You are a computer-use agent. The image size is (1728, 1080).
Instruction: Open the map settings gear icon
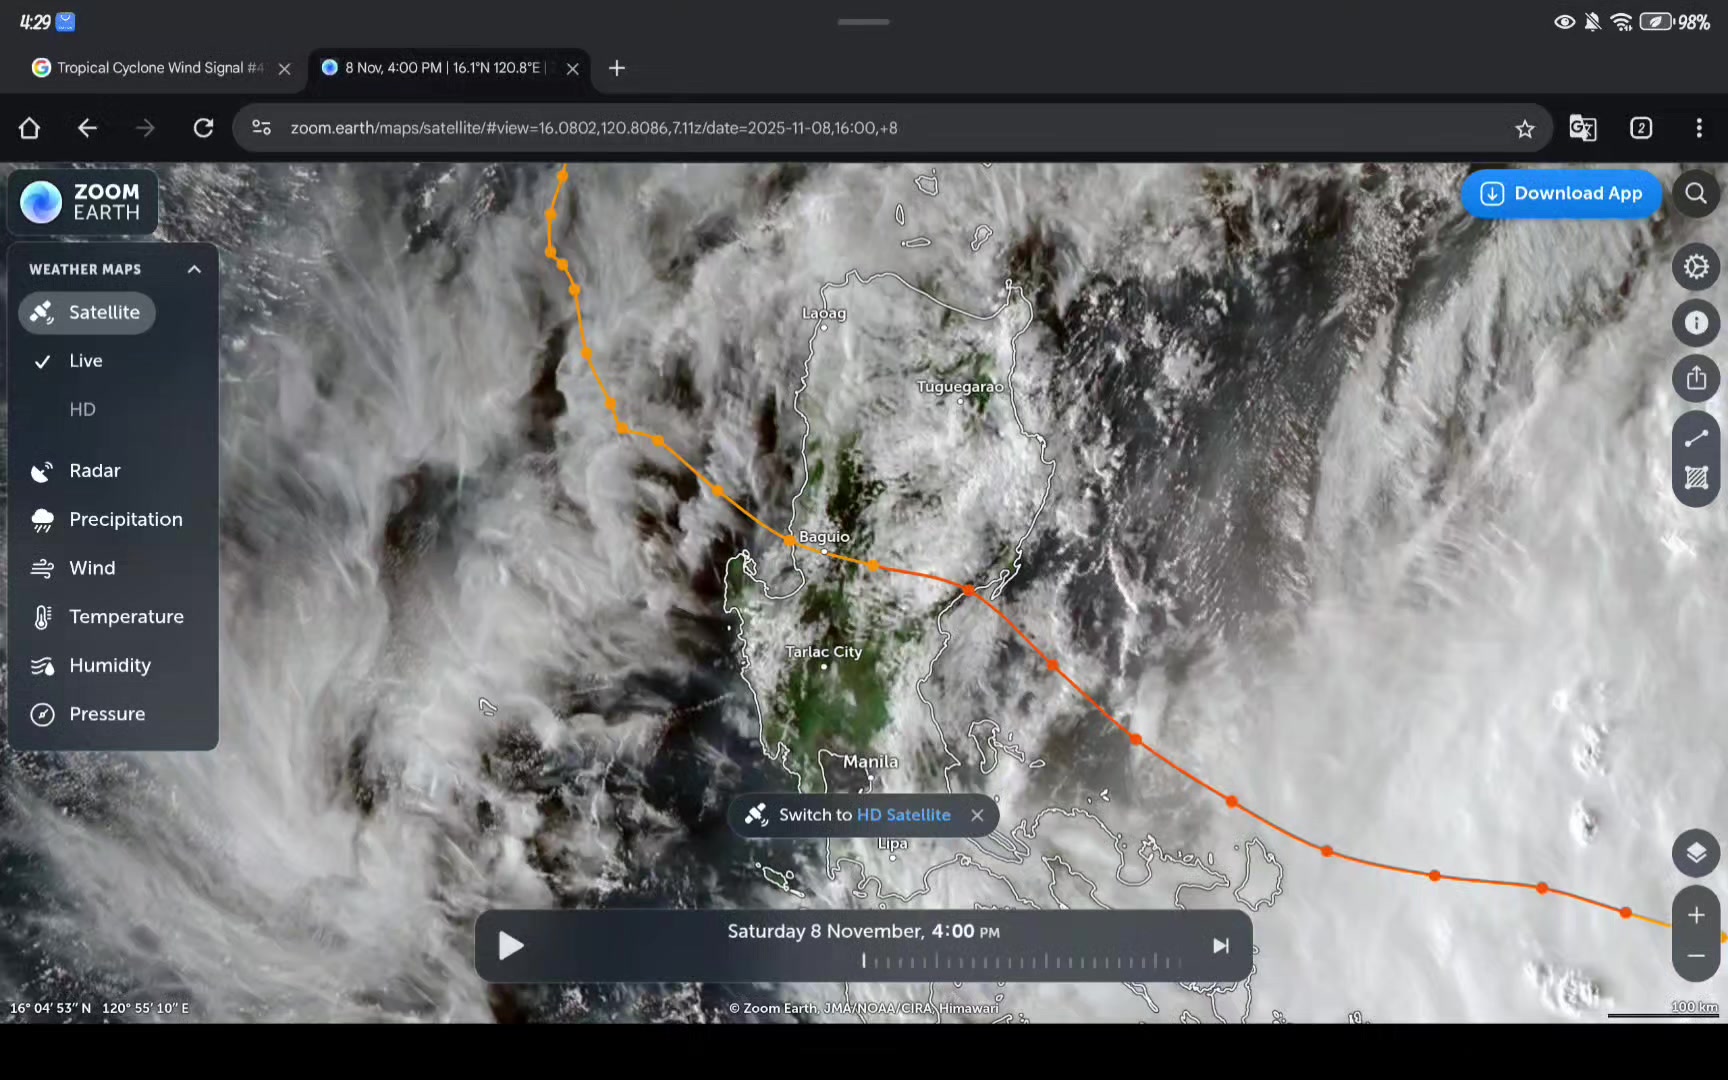point(1696,267)
